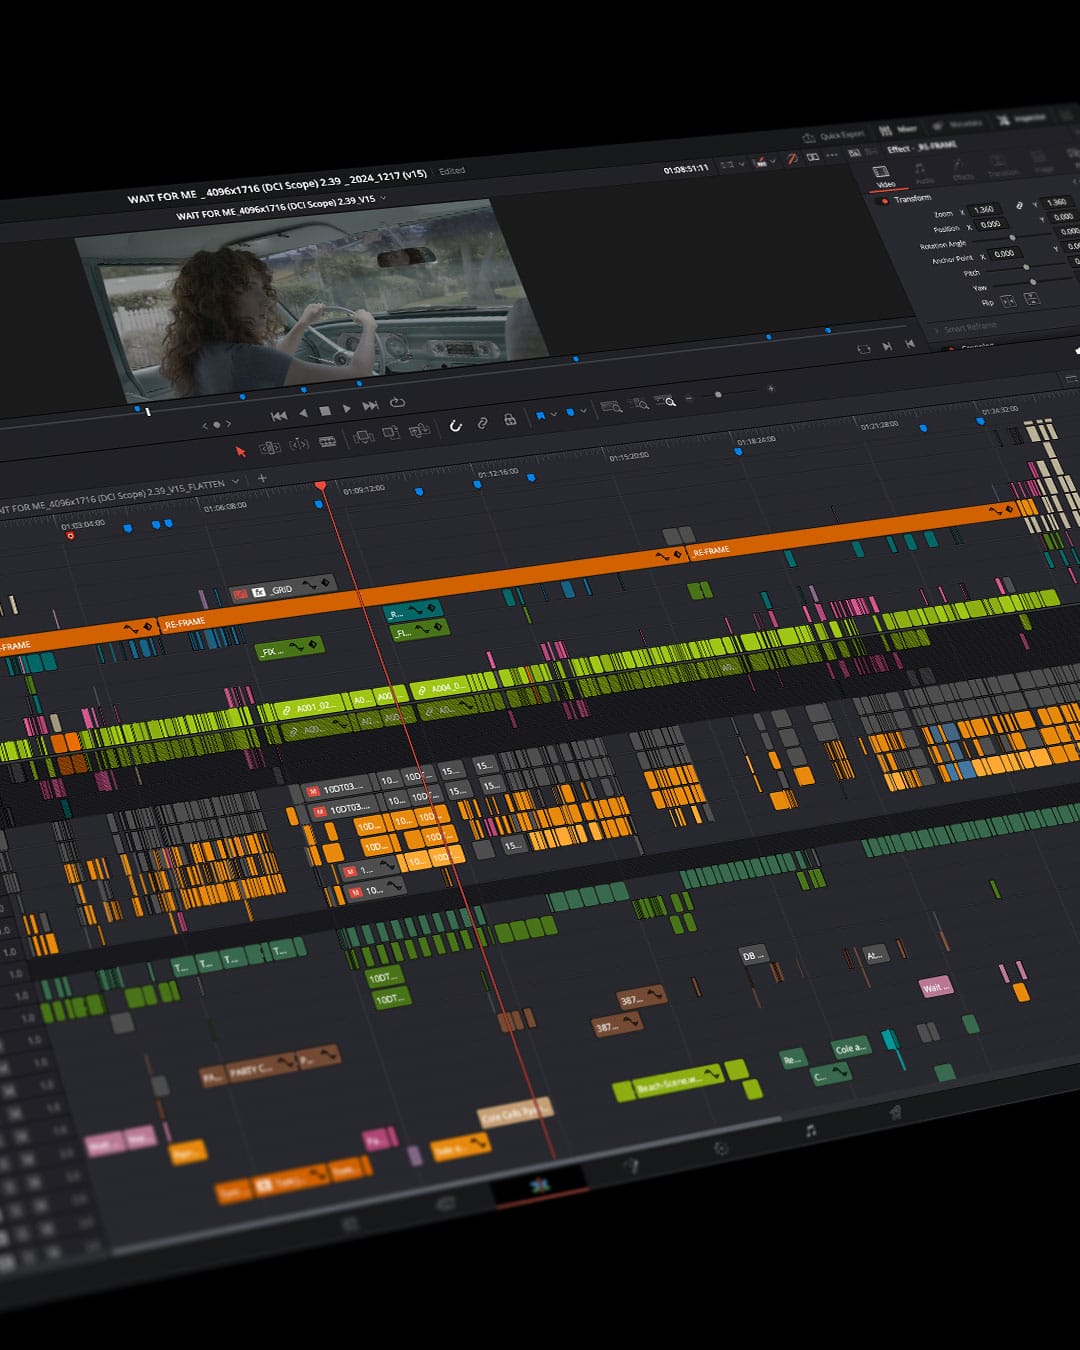Toggle loop playback
This screenshot has height=1350, width=1080.
pos(397,402)
